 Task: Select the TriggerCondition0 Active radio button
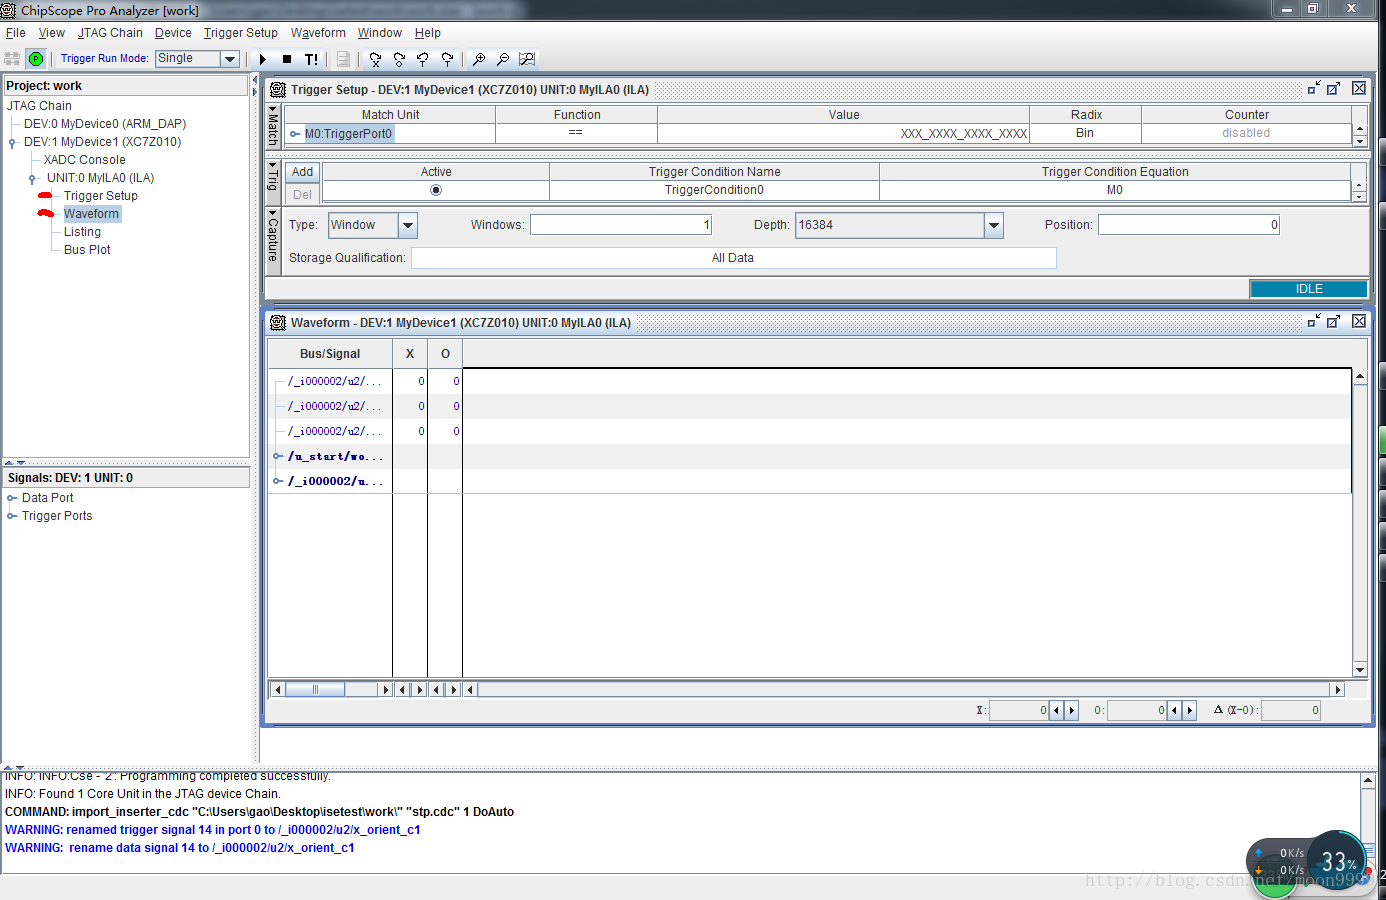[x=436, y=190]
